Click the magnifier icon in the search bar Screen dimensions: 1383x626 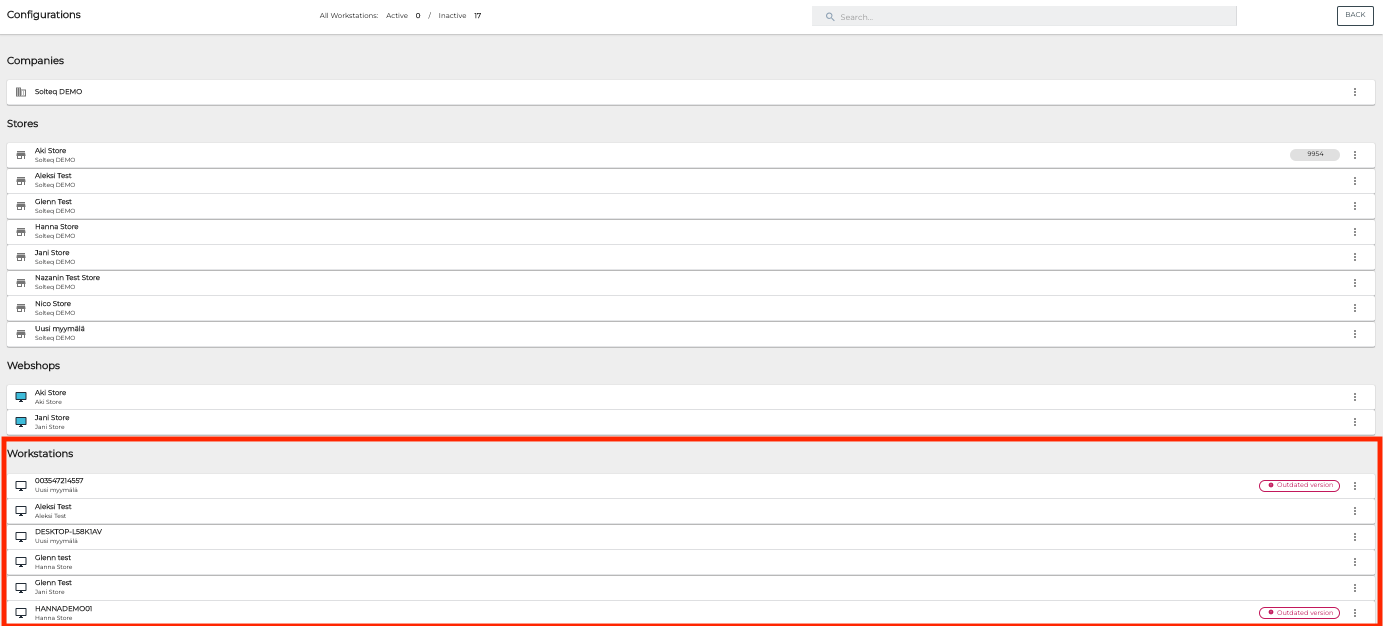pyautogui.click(x=830, y=17)
